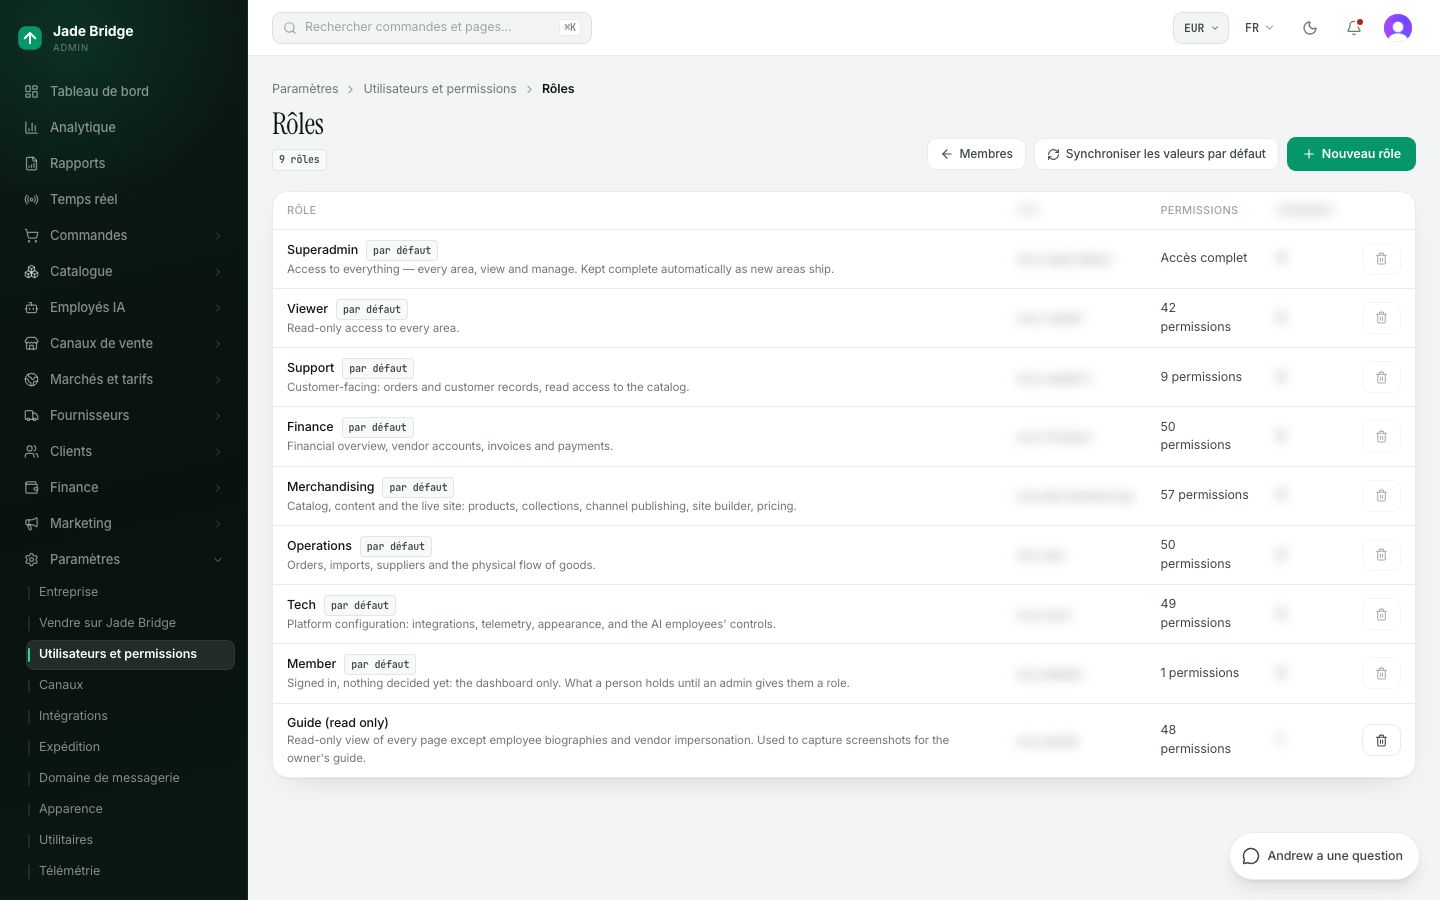The width and height of the screenshot is (1440, 900).
Task: Open the notifications bell
Action: coord(1354,28)
